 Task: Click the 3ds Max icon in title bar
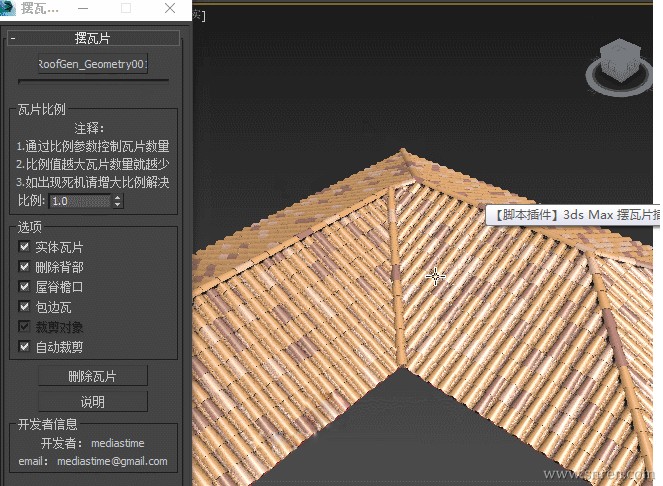[9, 8]
